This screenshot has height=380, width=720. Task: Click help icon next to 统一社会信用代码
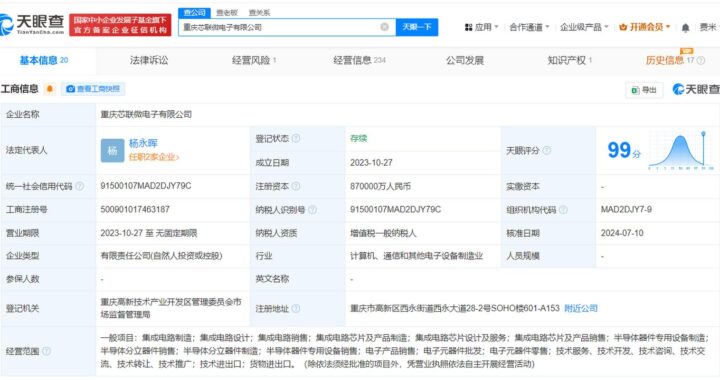79,186
